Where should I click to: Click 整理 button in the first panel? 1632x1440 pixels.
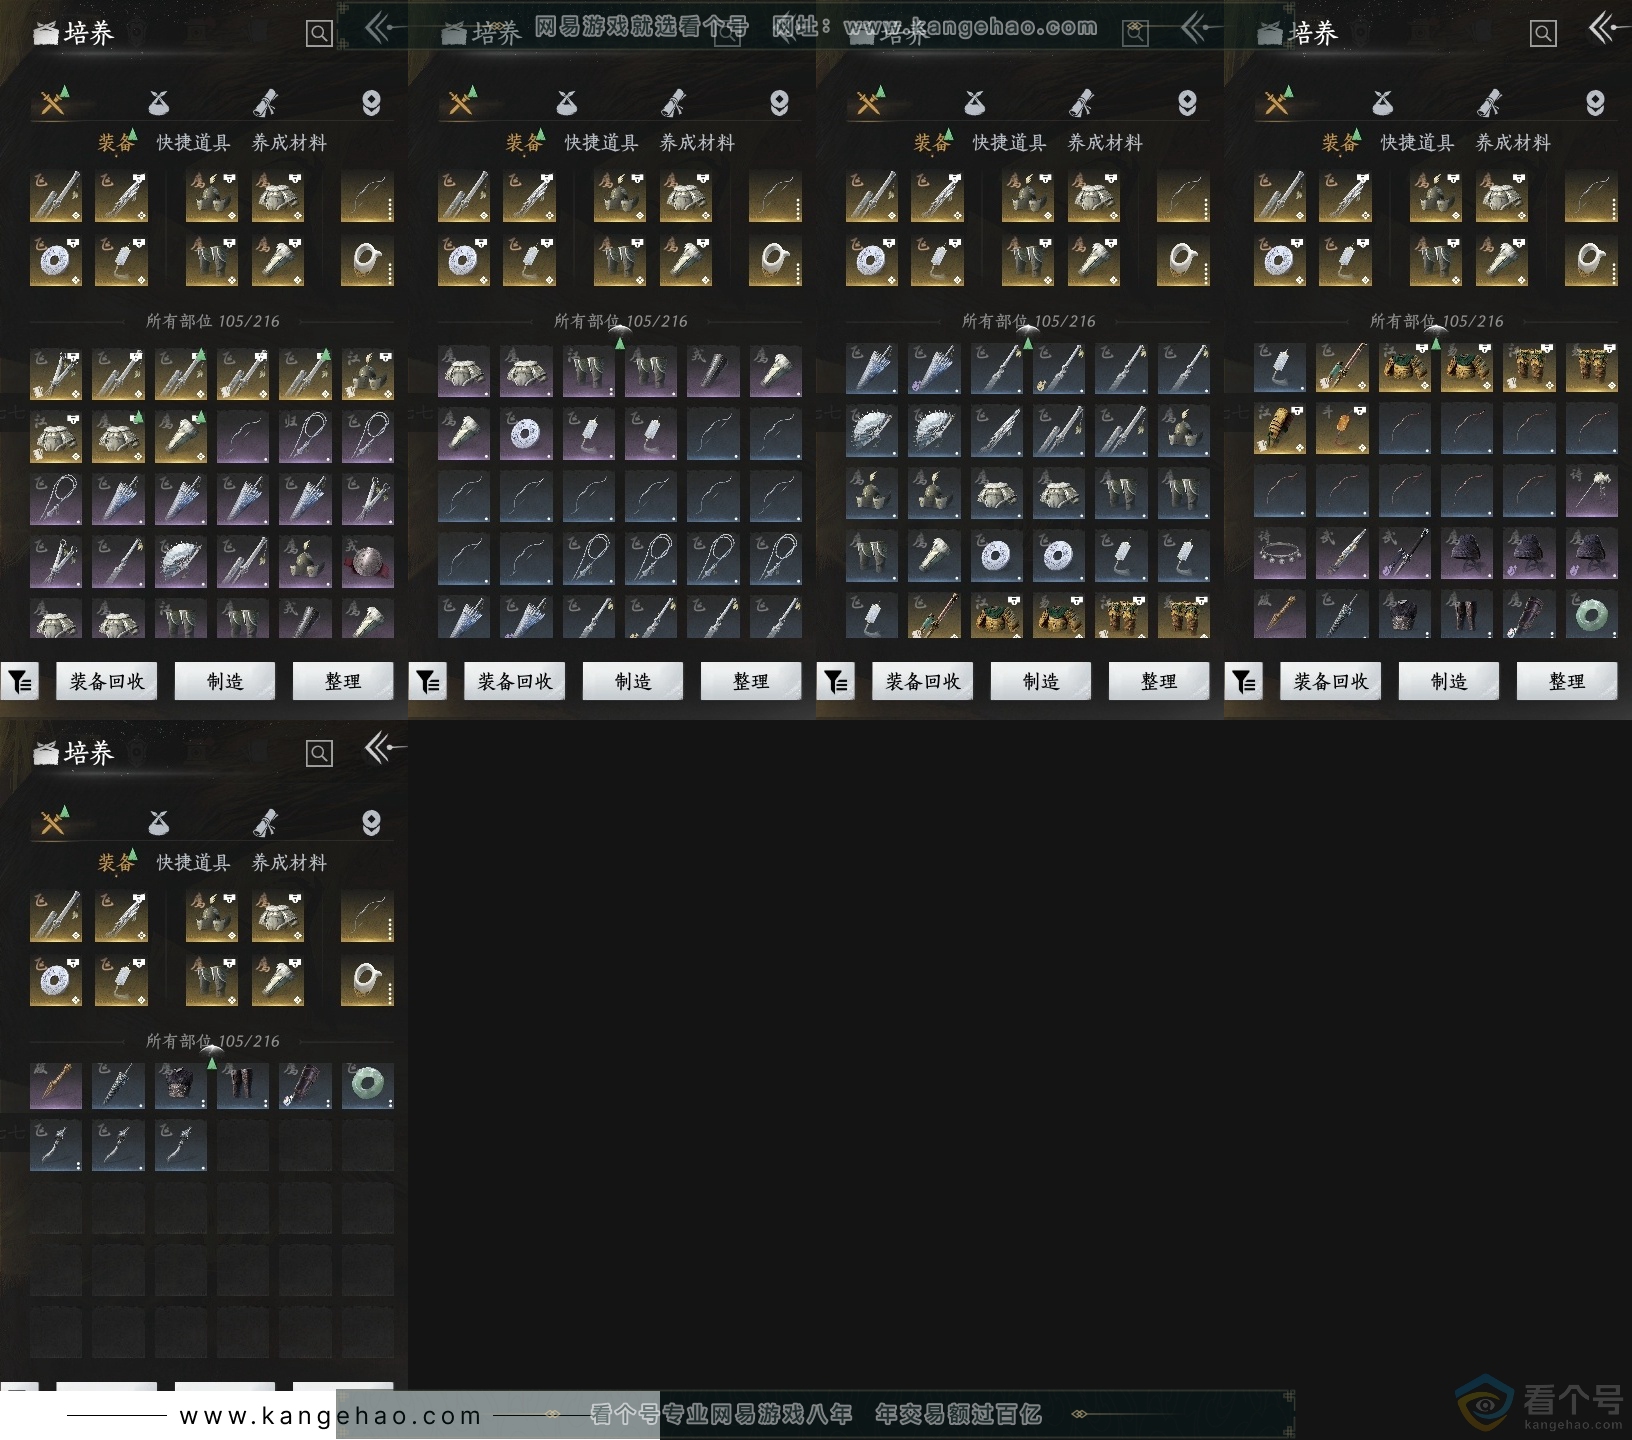343,681
